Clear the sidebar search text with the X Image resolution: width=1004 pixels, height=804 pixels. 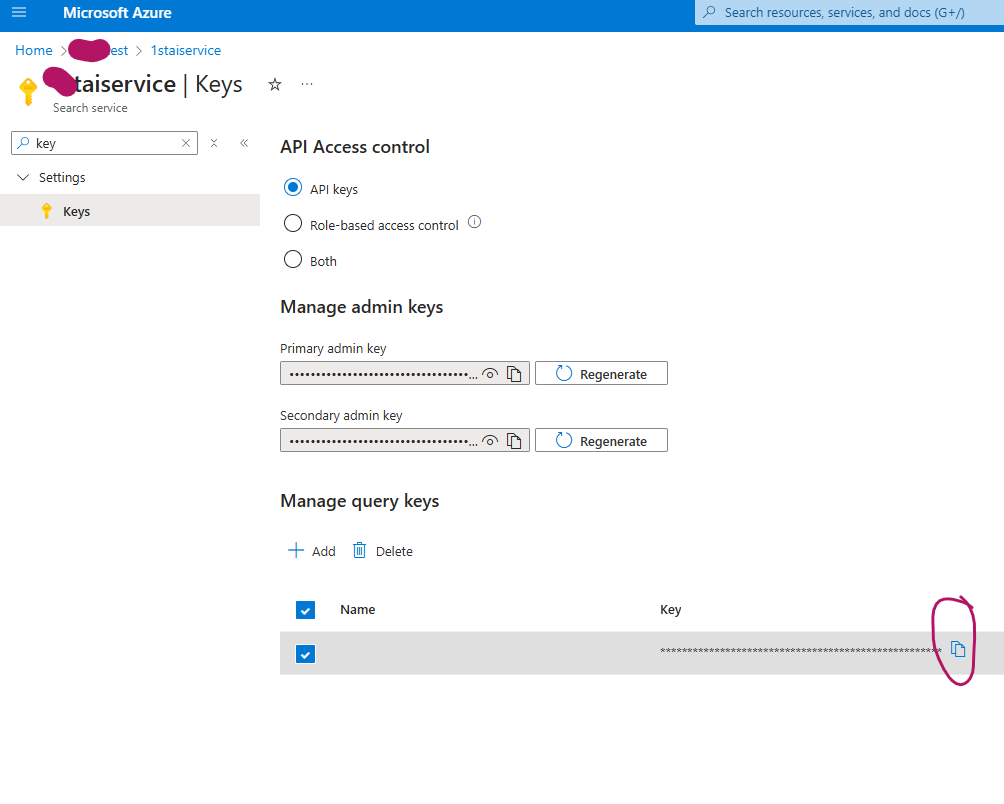pyautogui.click(x=186, y=143)
